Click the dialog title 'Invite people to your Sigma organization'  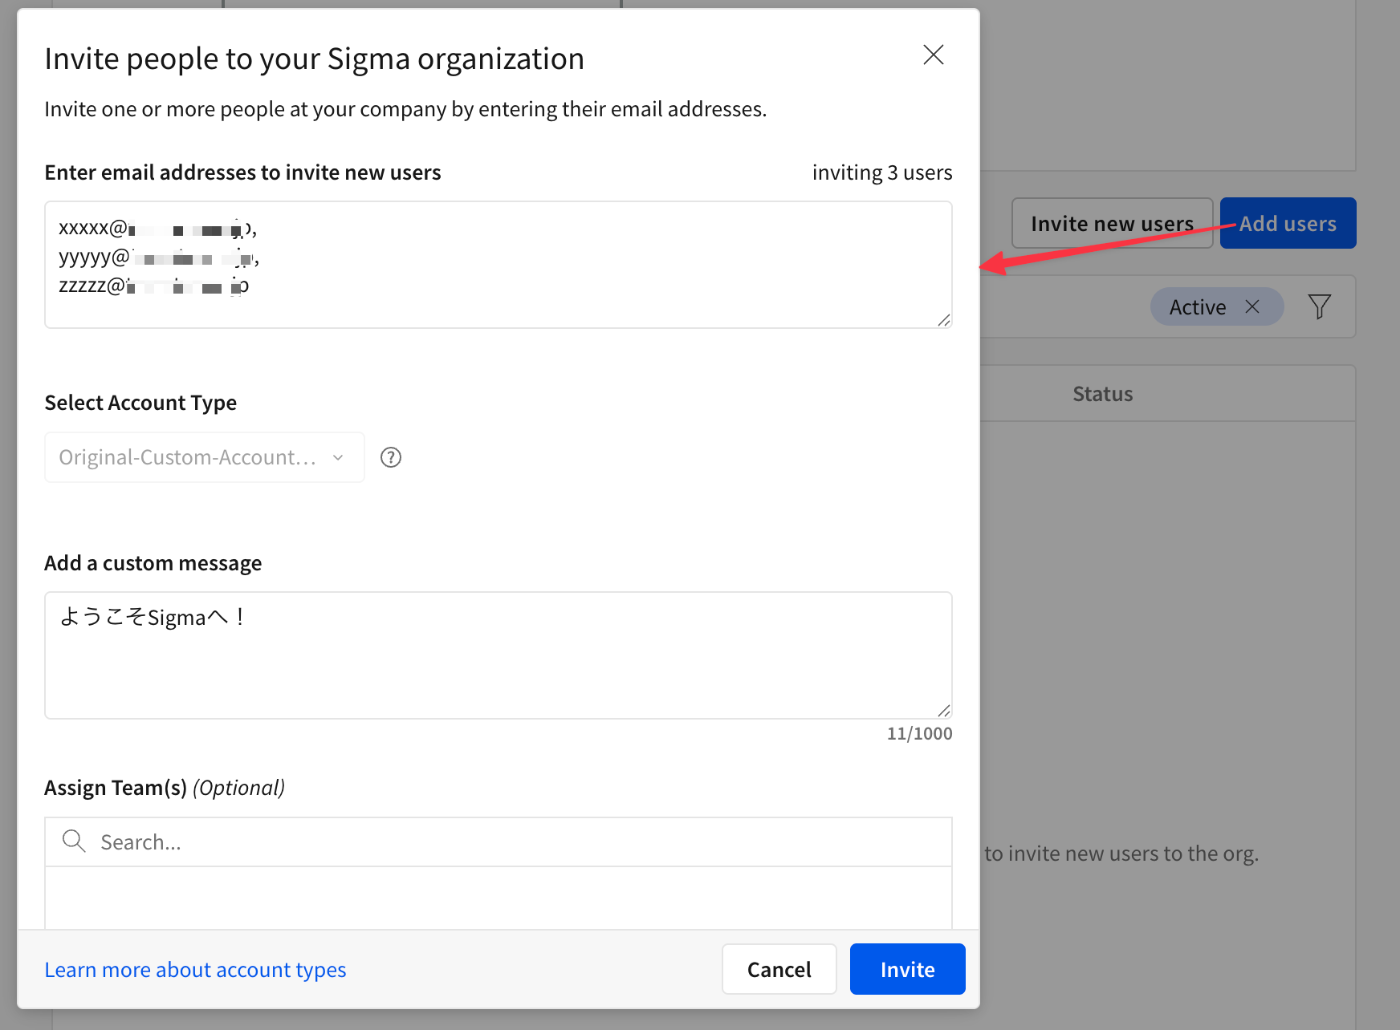click(x=314, y=59)
